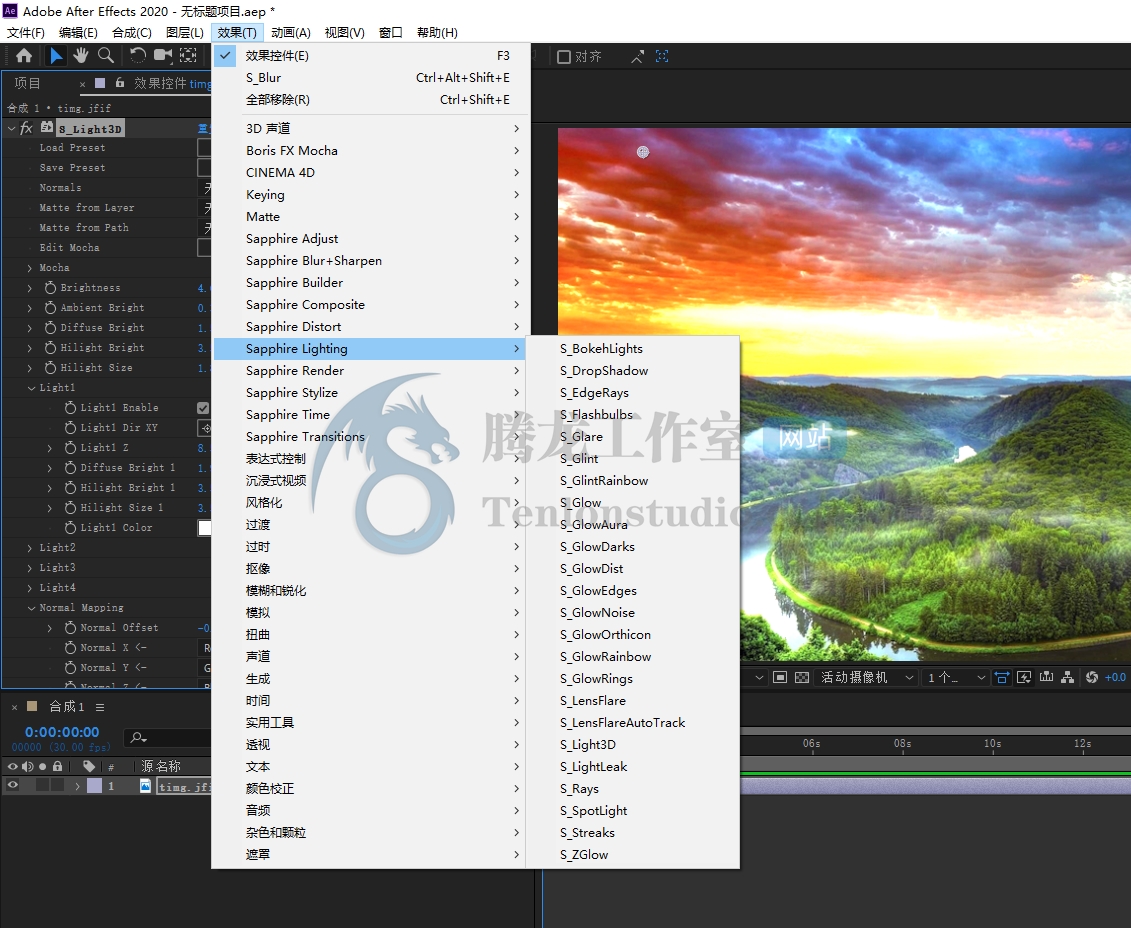Click the Light1 Dir XY point picker
Screen dimensions: 1131x928
(x=205, y=428)
